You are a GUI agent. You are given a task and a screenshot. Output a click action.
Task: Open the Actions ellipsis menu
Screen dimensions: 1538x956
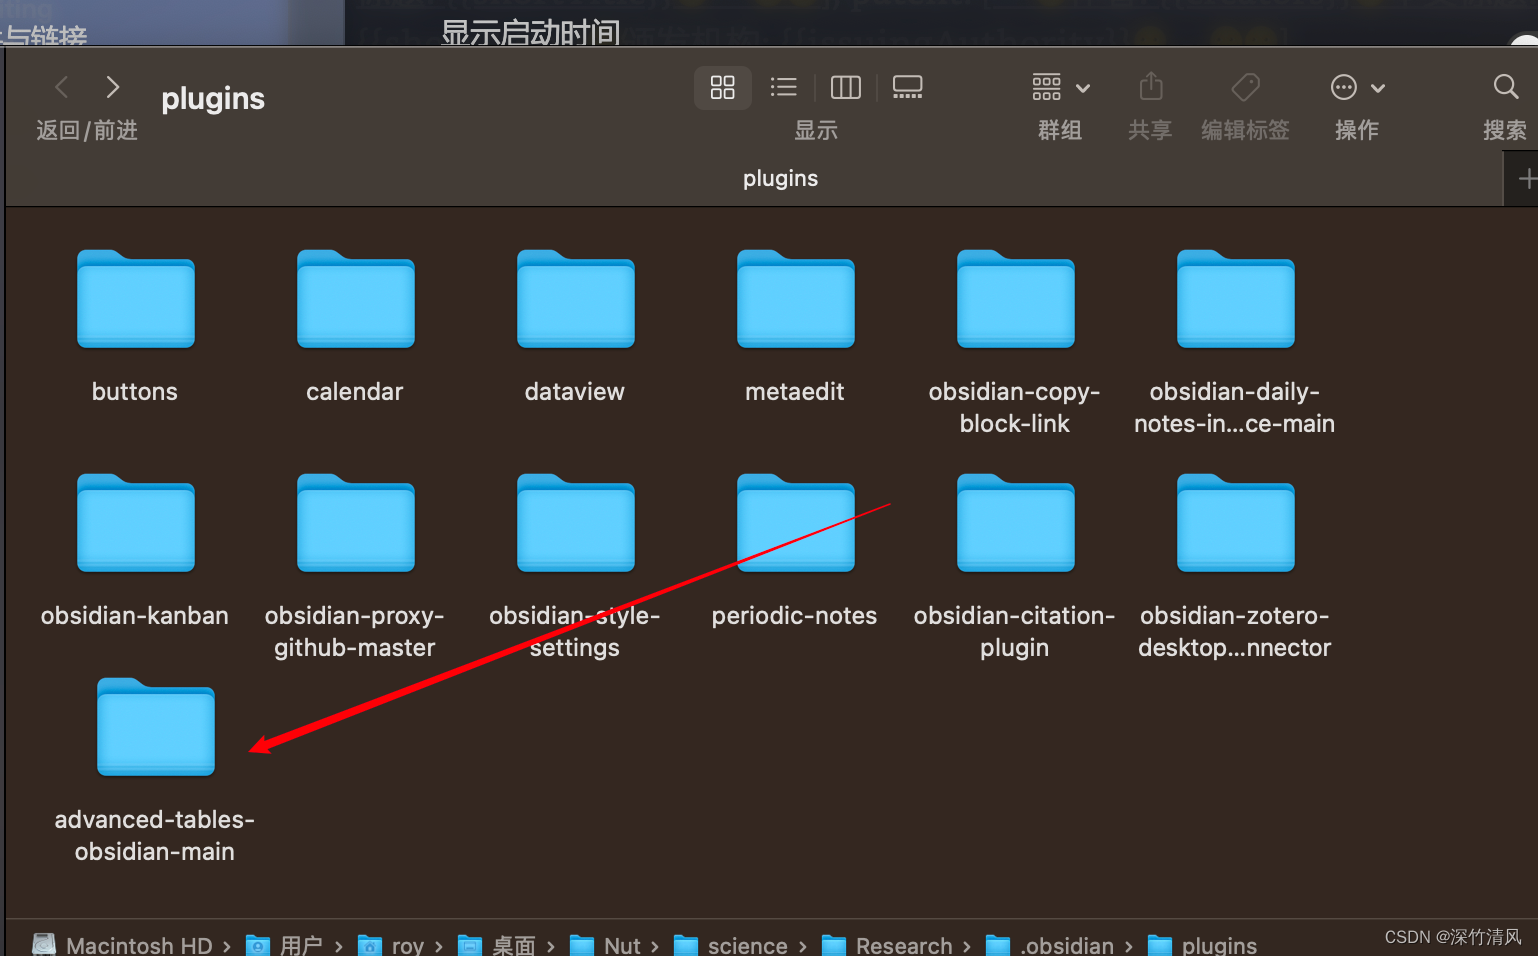coord(1357,87)
